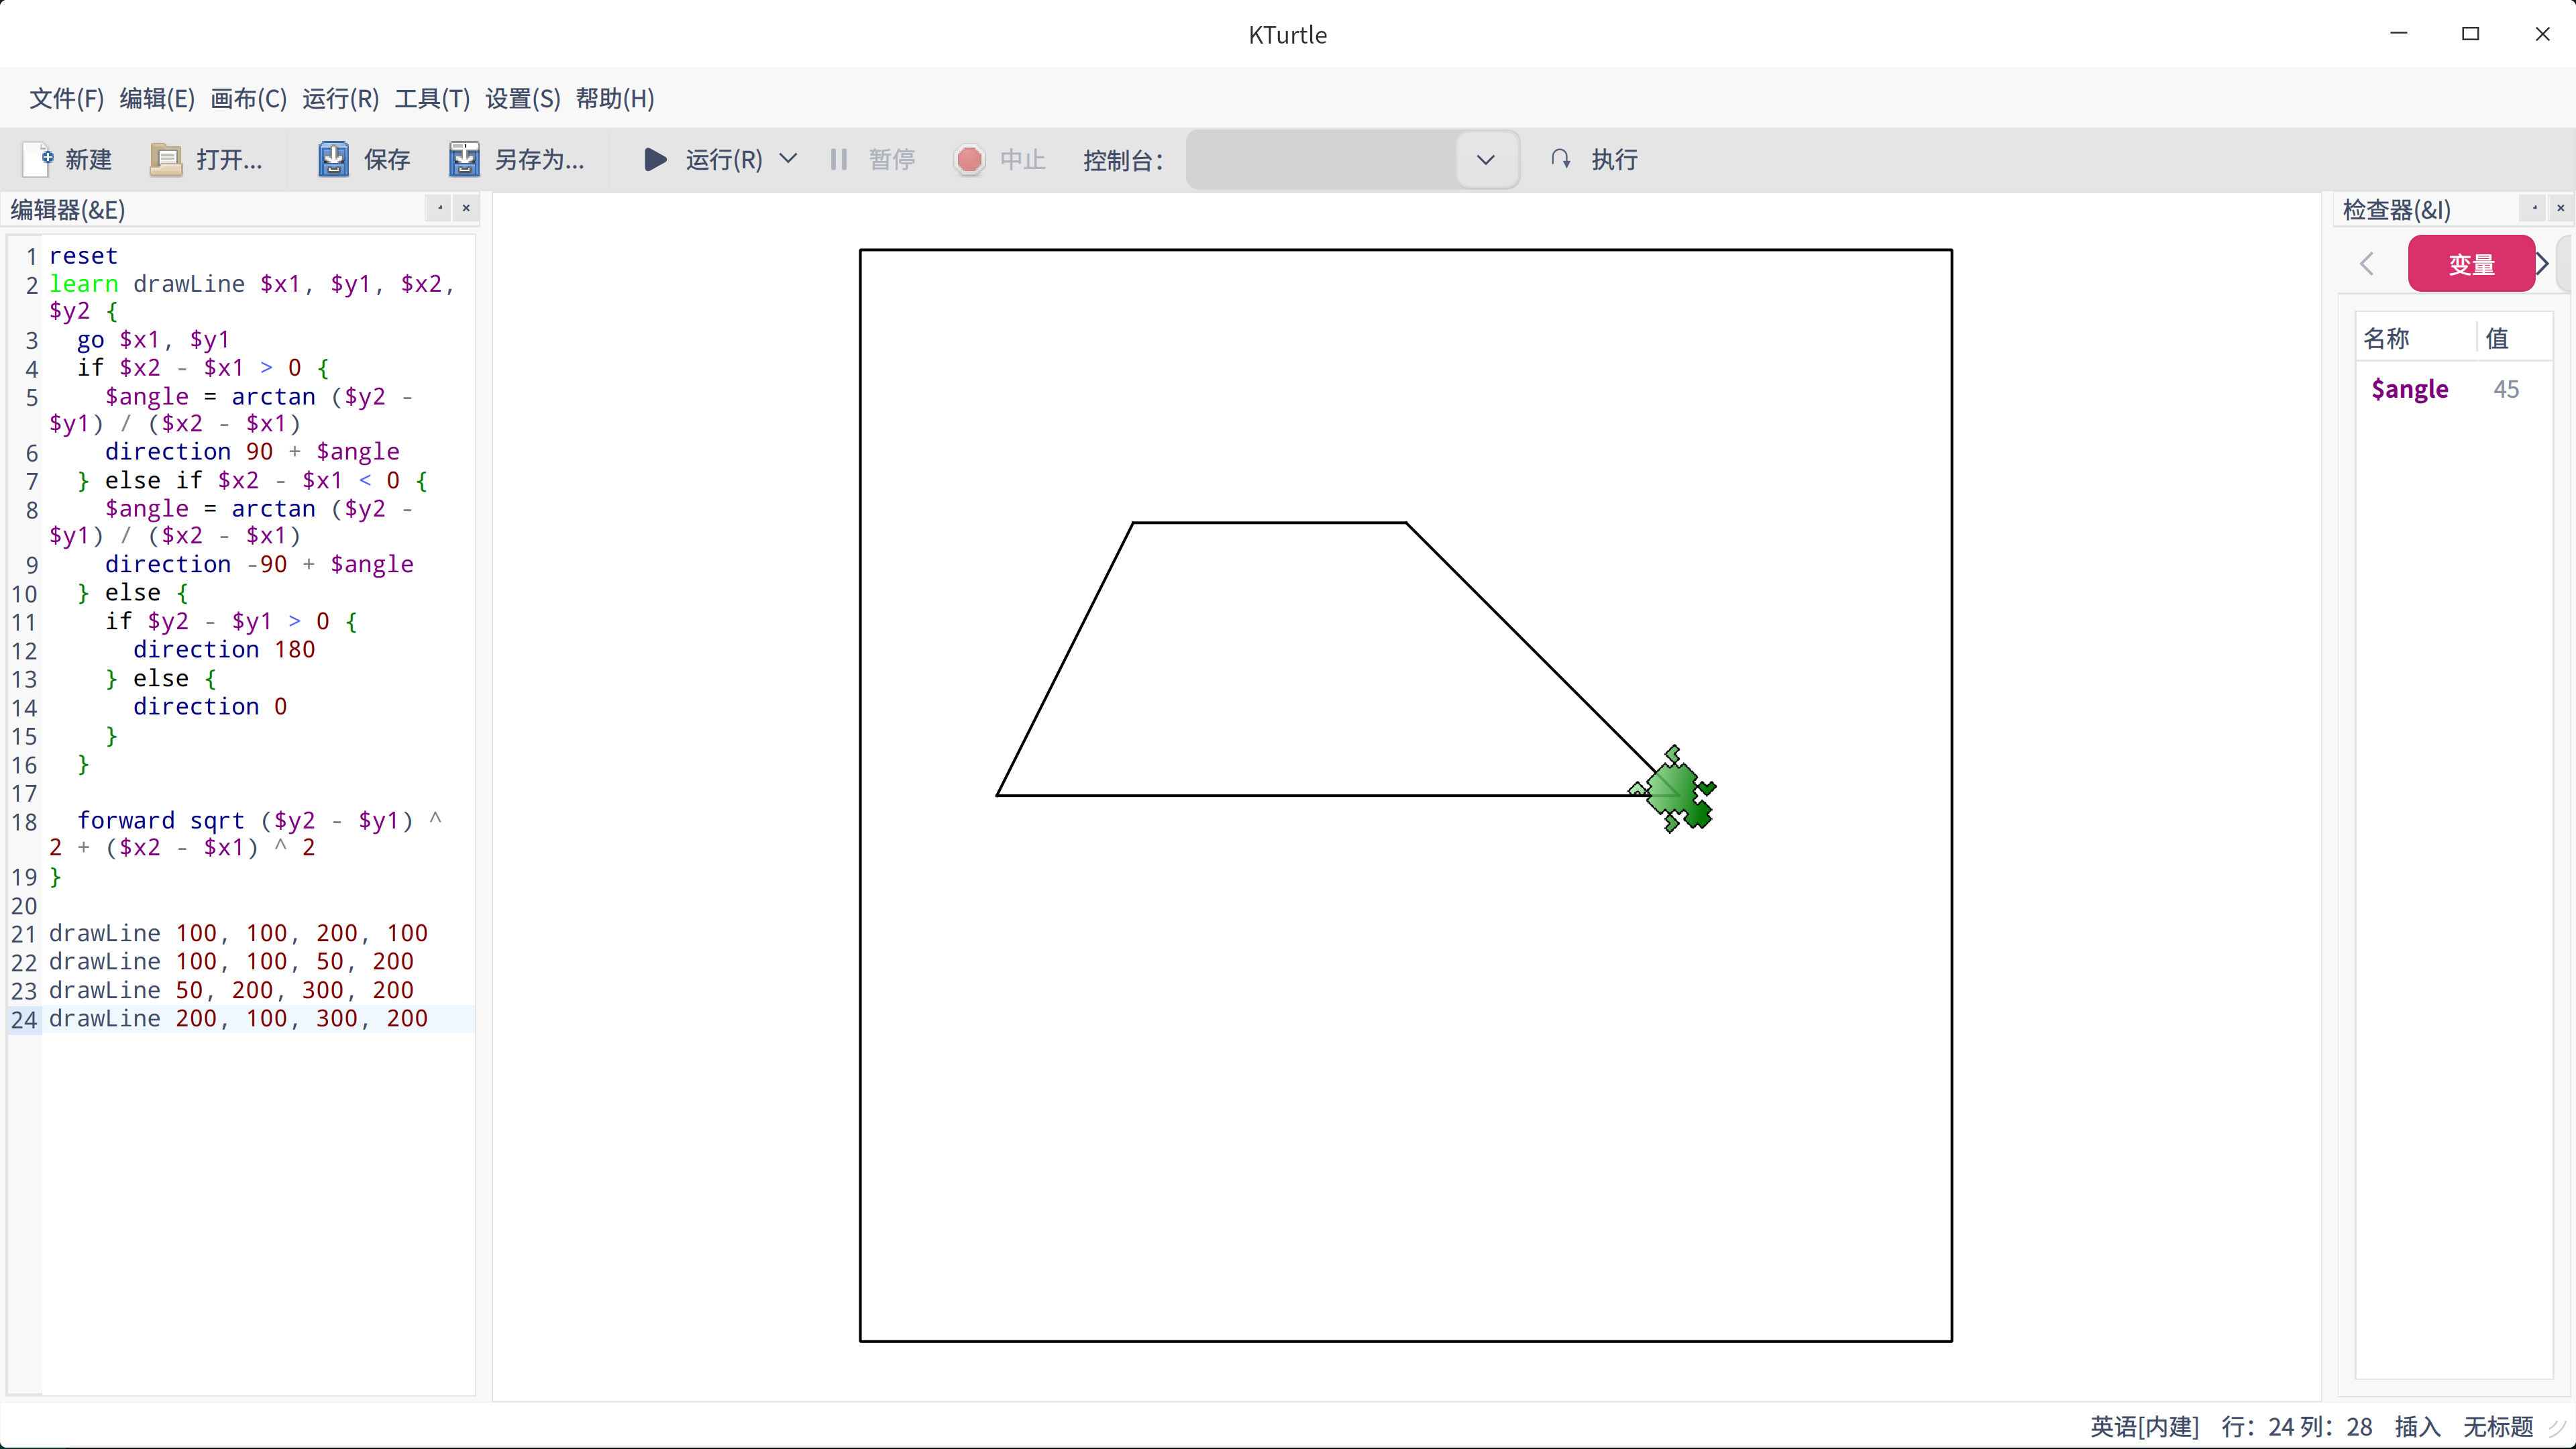This screenshot has height=1449, width=2576.
Task: Open the run speed dropdown arrow
Action: click(x=788, y=159)
